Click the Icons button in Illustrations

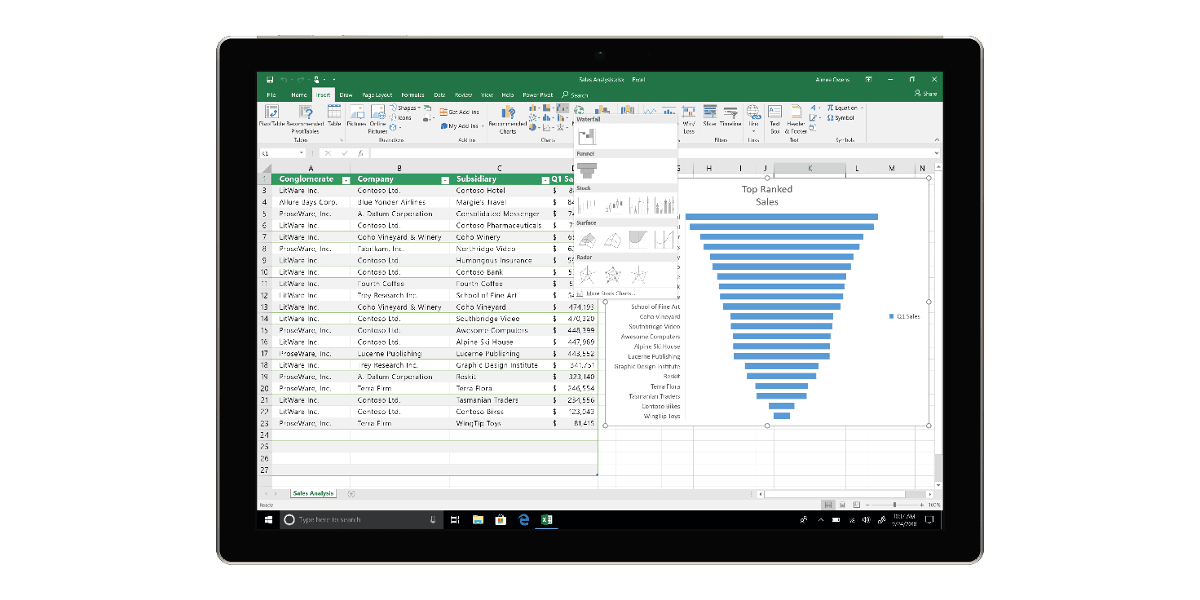pyautogui.click(x=401, y=117)
